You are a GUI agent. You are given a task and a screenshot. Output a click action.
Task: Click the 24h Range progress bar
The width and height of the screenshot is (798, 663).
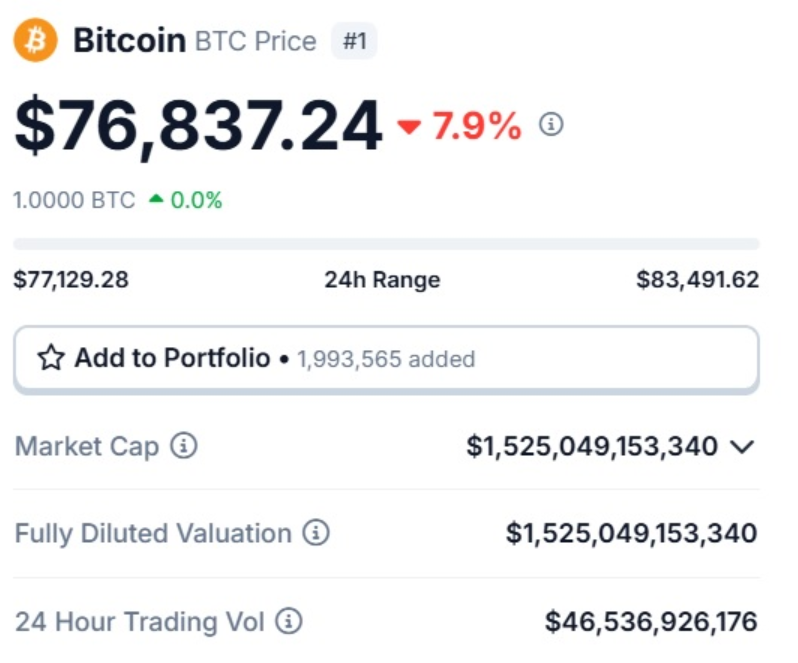click(386, 243)
